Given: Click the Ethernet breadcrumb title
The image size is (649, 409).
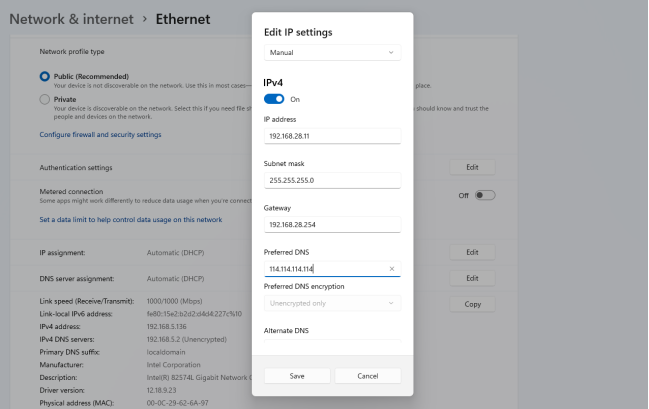Looking at the screenshot, I should coord(183,19).
